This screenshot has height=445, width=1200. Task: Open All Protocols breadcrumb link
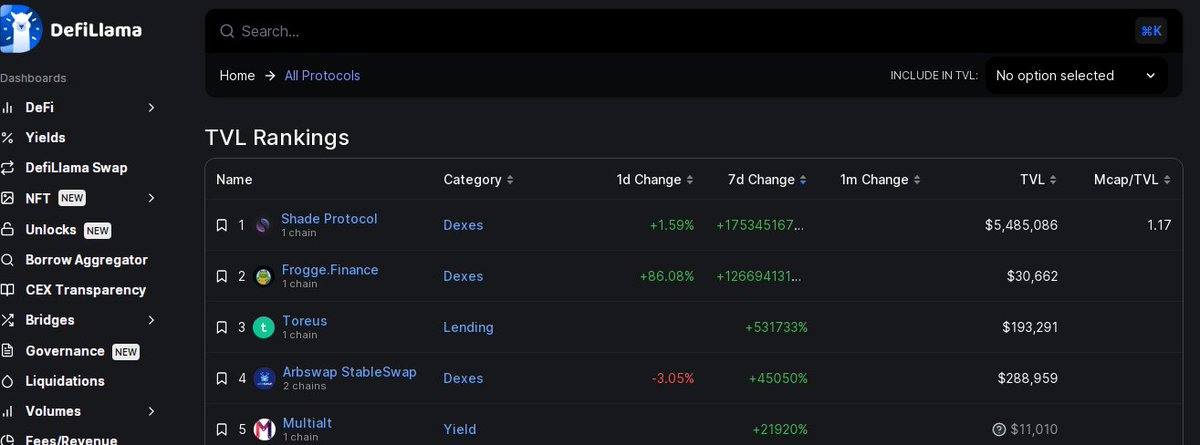pos(322,76)
